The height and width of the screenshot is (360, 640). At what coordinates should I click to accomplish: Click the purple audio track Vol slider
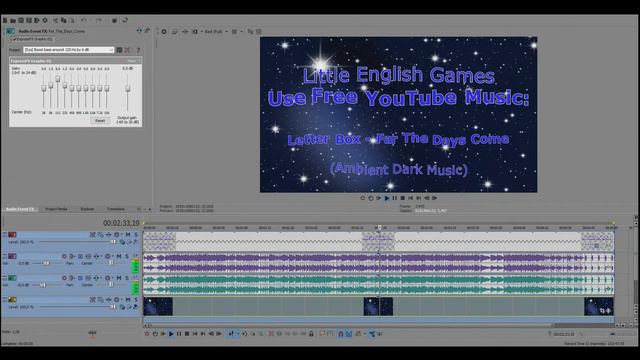coord(47,263)
